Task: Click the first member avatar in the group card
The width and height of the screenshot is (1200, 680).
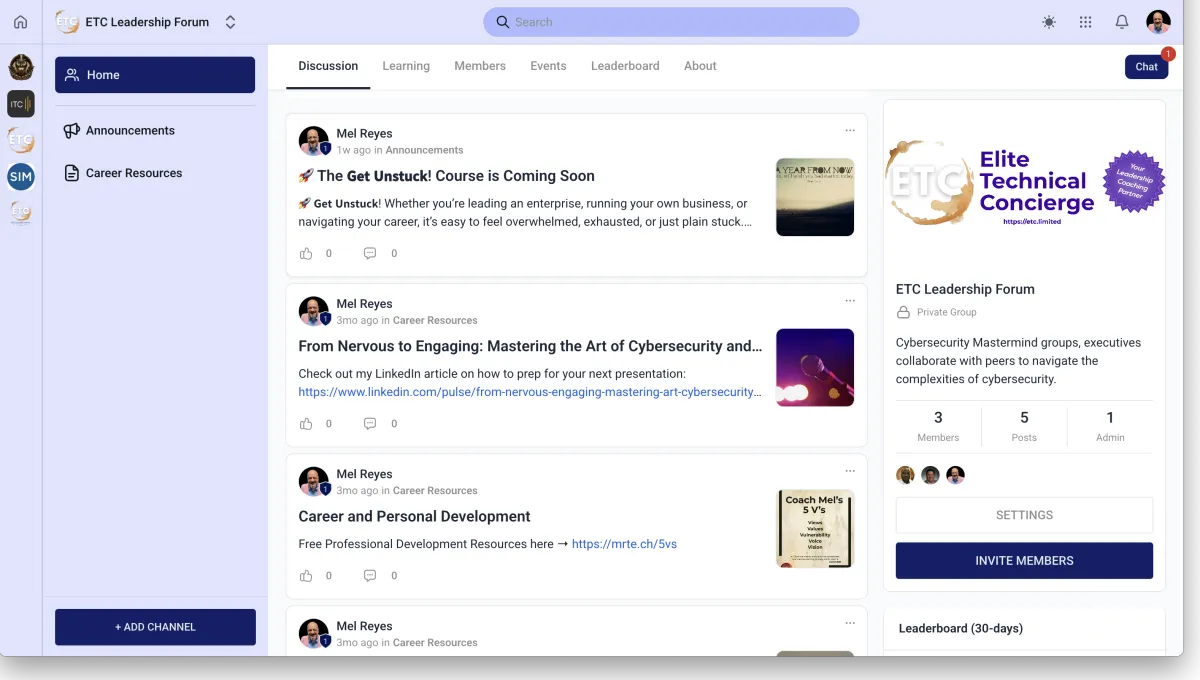Action: click(x=905, y=475)
